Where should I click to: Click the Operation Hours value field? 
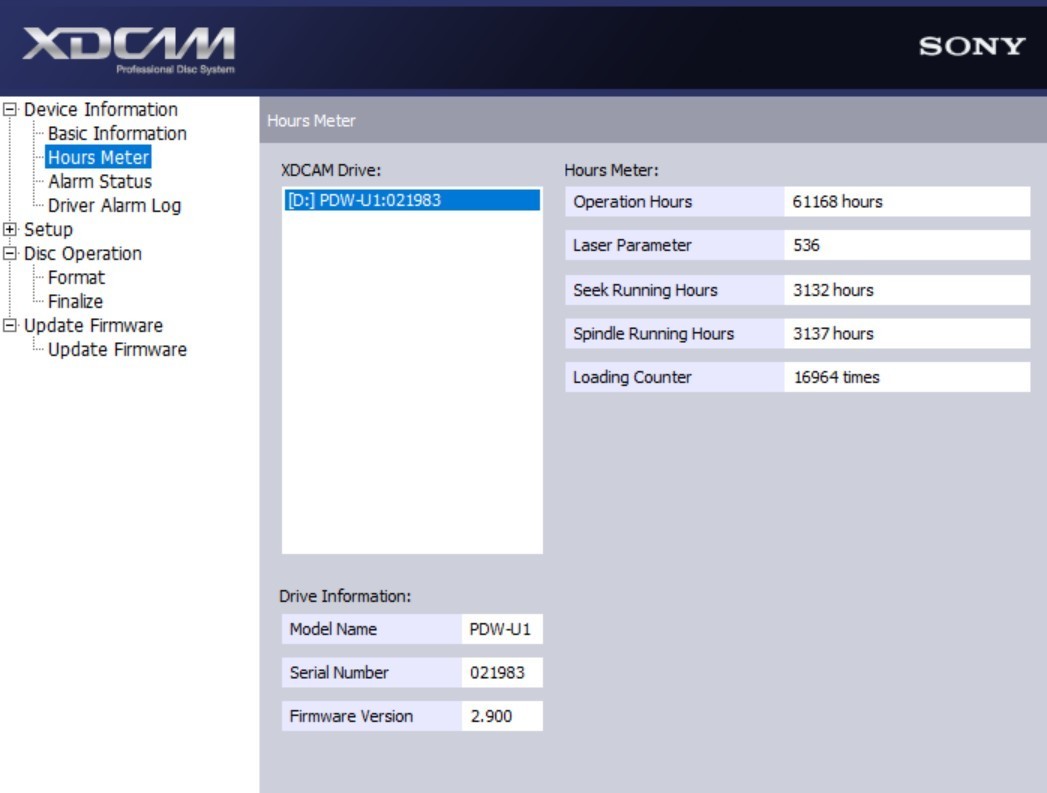(907, 202)
